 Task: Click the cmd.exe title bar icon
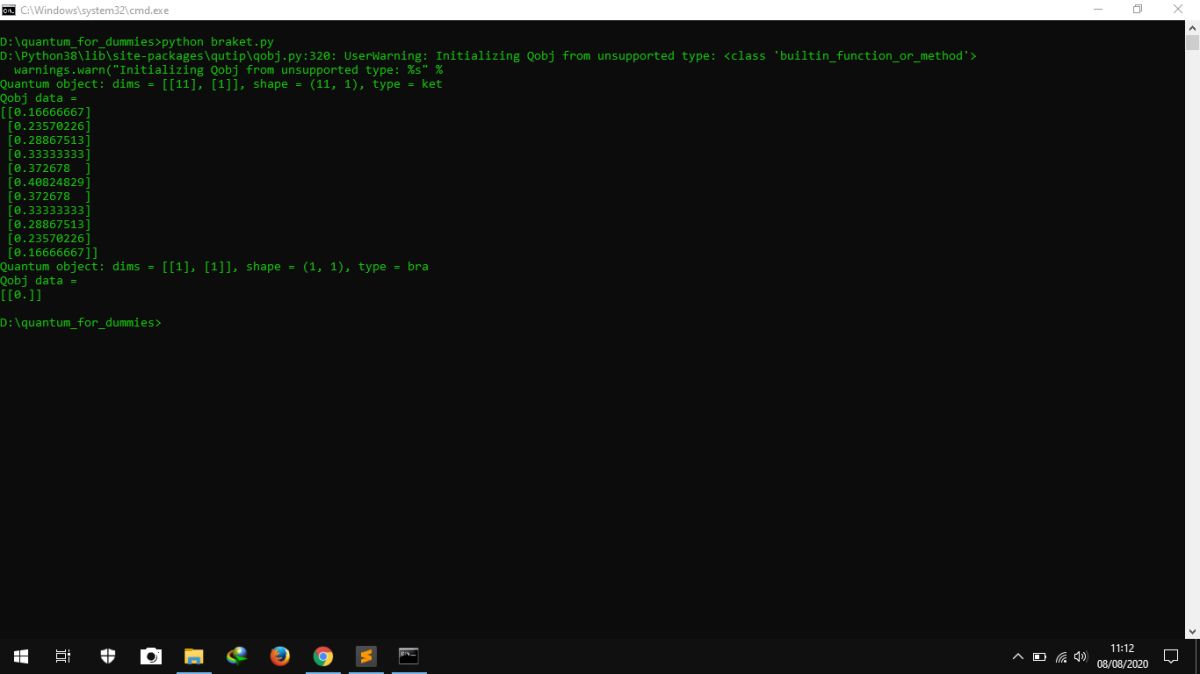pos(8,10)
